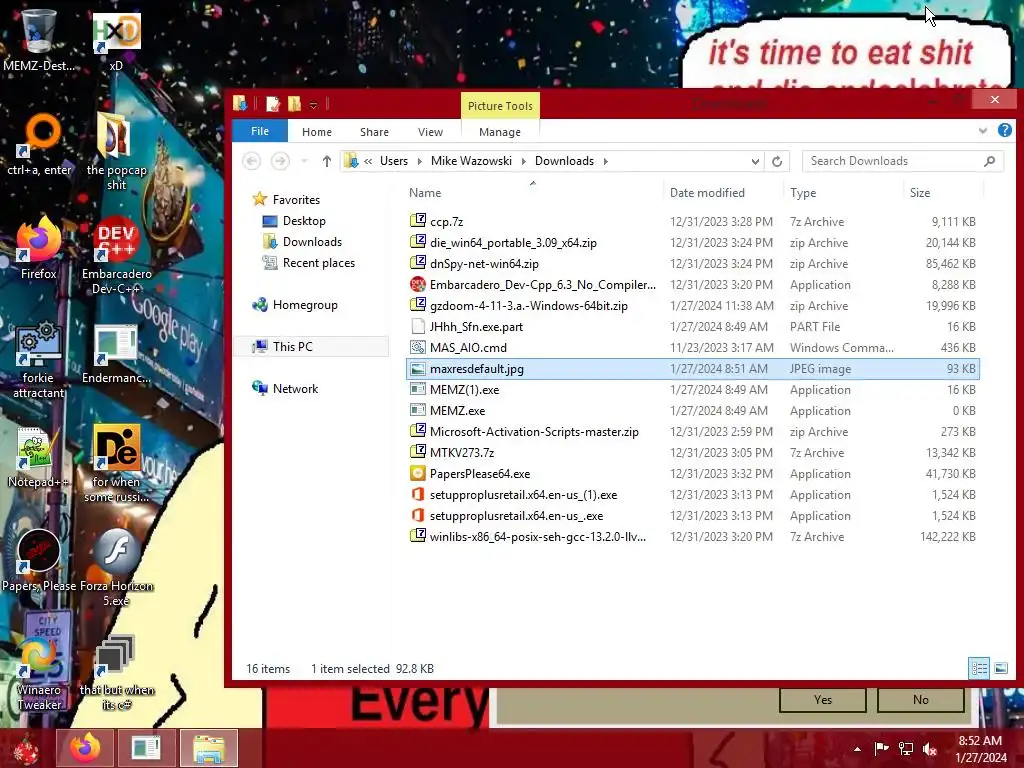Open the Share ribbon tab
1024x768 pixels.
coord(374,132)
